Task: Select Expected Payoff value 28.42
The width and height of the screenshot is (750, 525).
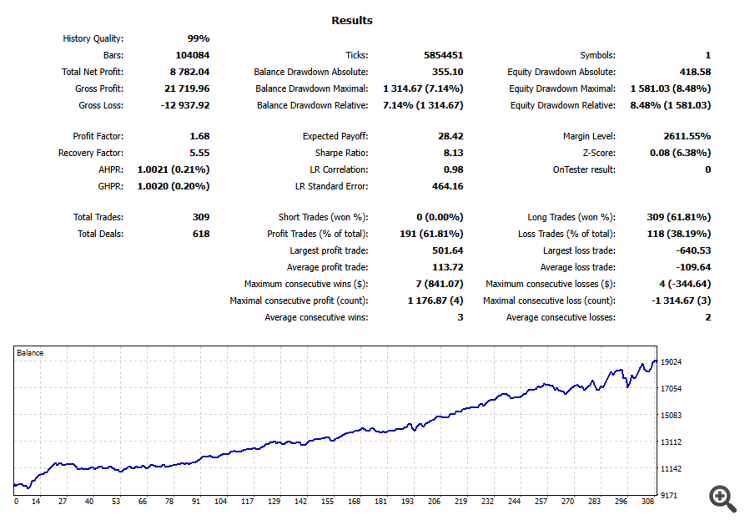Action: [x=451, y=137]
